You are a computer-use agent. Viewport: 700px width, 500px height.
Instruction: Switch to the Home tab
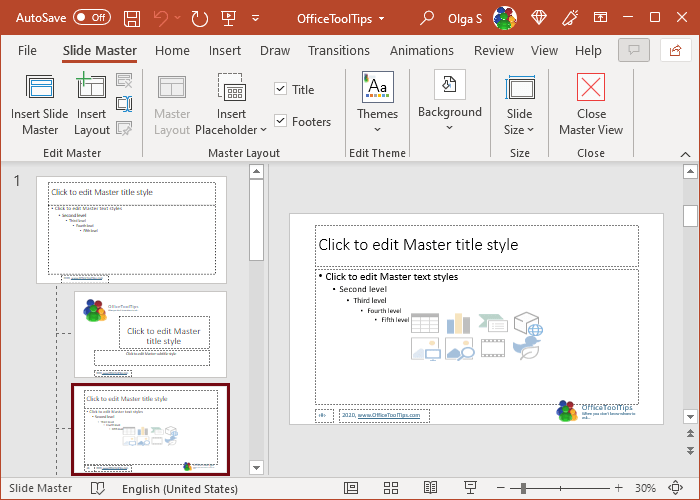(172, 50)
